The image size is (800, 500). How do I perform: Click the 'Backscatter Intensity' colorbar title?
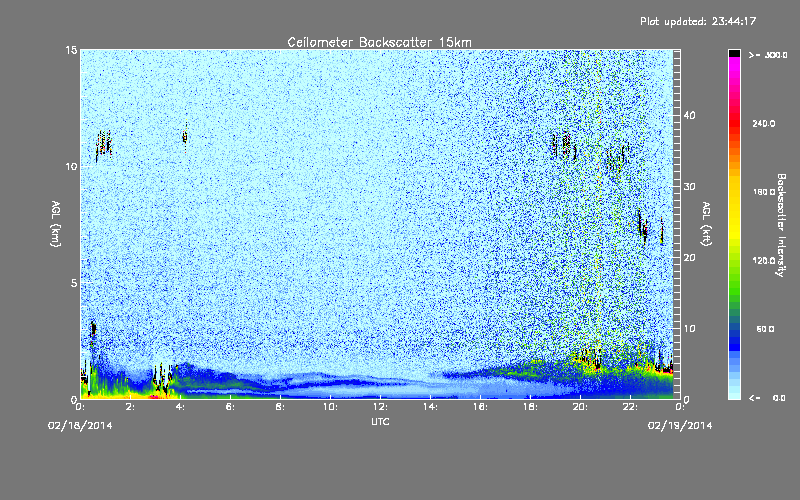pyautogui.click(x=781, y=225)
